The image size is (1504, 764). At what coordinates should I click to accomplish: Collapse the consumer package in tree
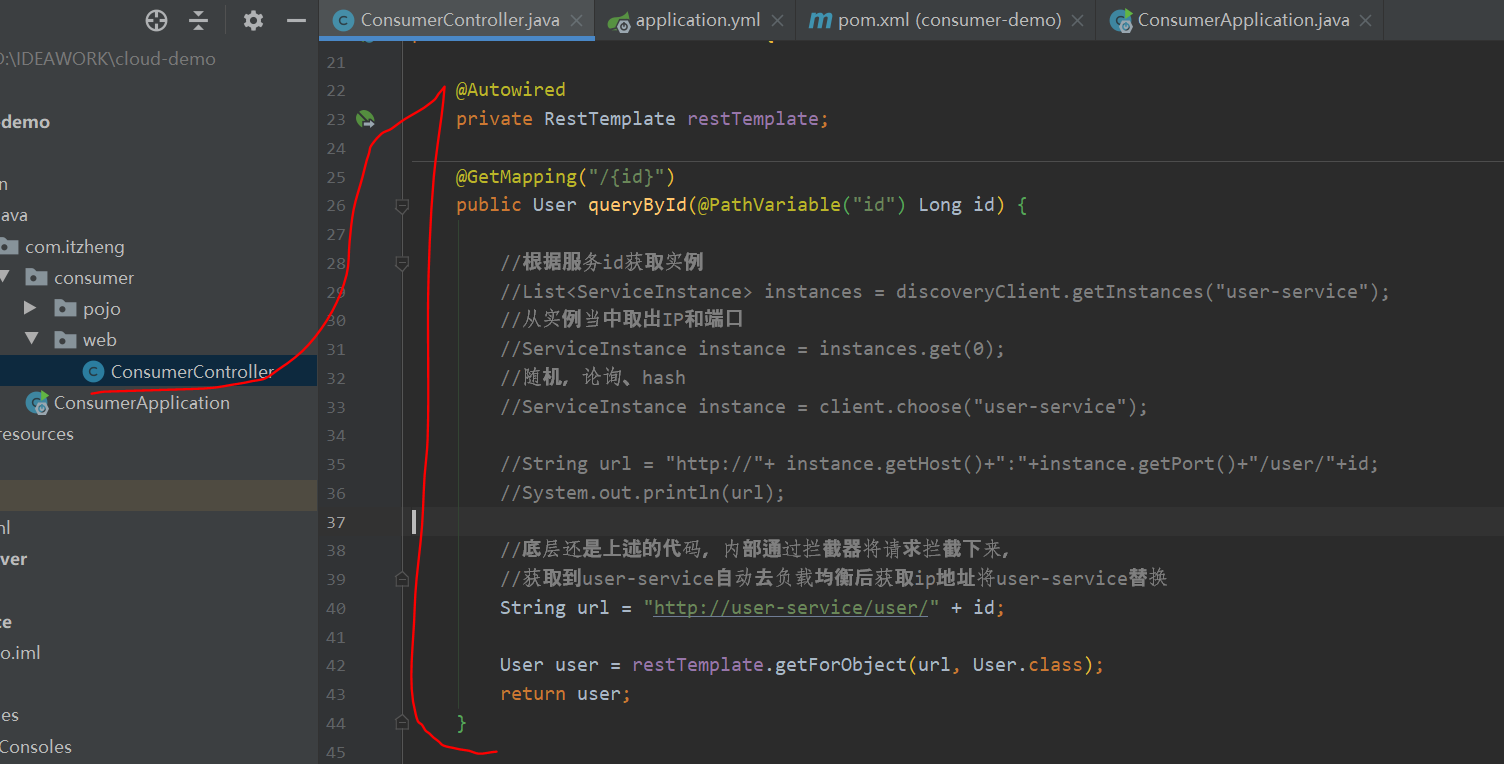click(x=6, y=277)
